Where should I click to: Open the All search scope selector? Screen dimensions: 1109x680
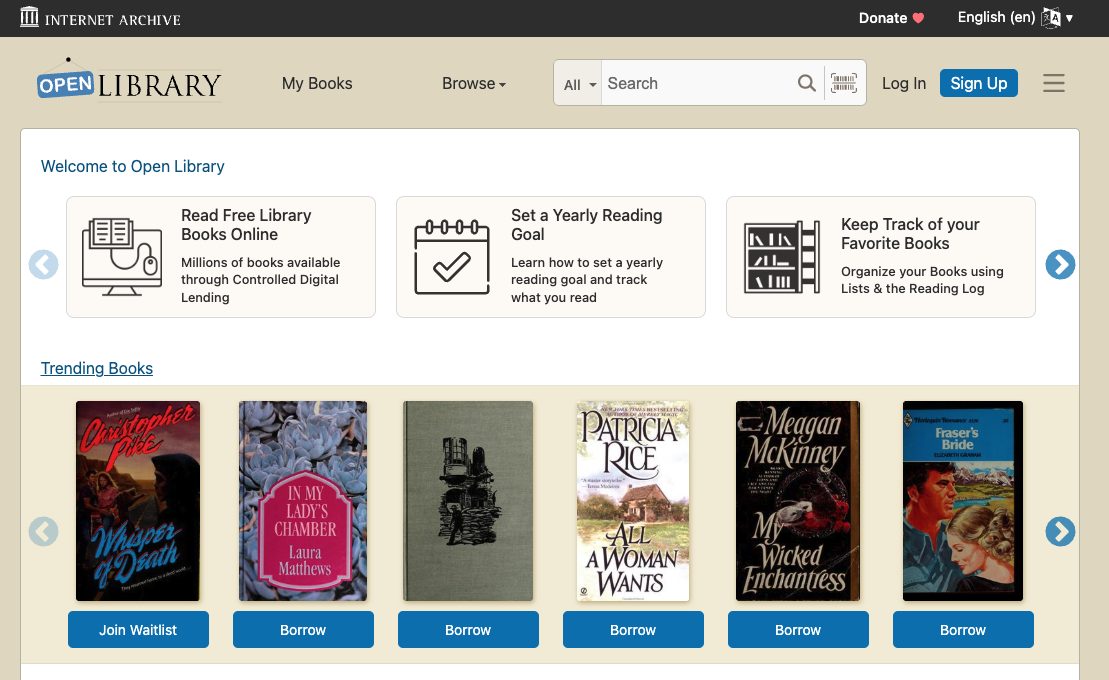point(577,83)
